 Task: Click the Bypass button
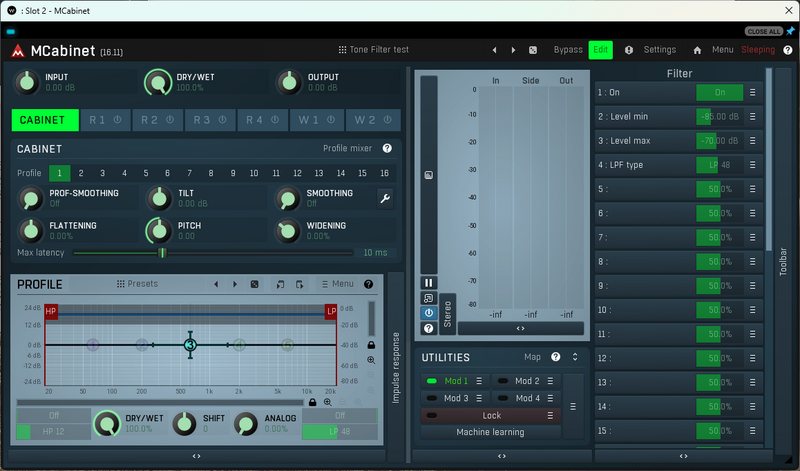568,49
